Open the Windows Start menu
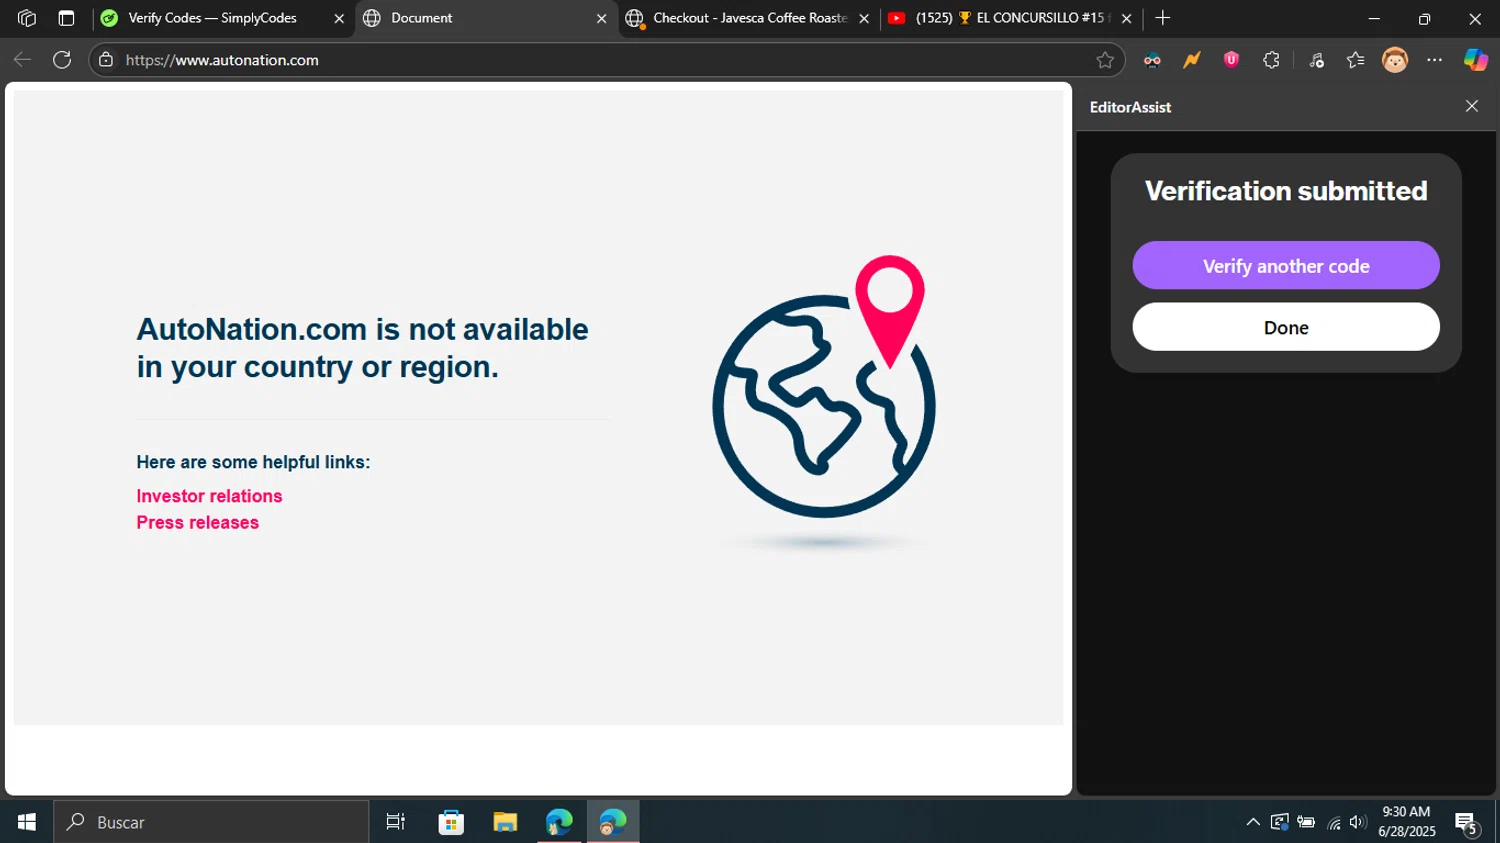Viewport: 1500px width, 843px height. click(x=27, y=822)
